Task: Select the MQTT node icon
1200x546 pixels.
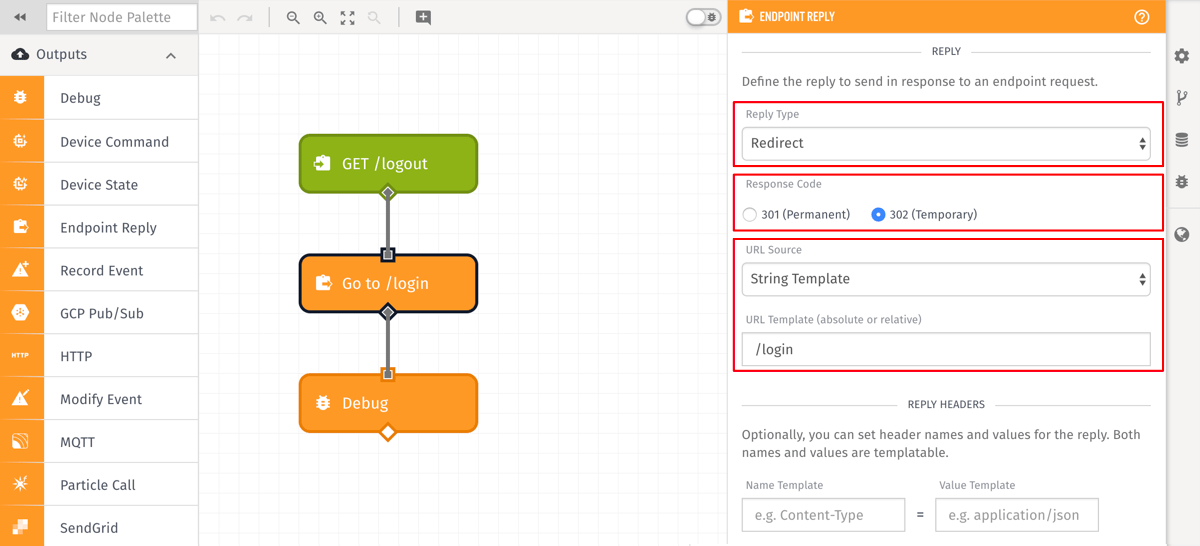Action: tap(21, 442)
